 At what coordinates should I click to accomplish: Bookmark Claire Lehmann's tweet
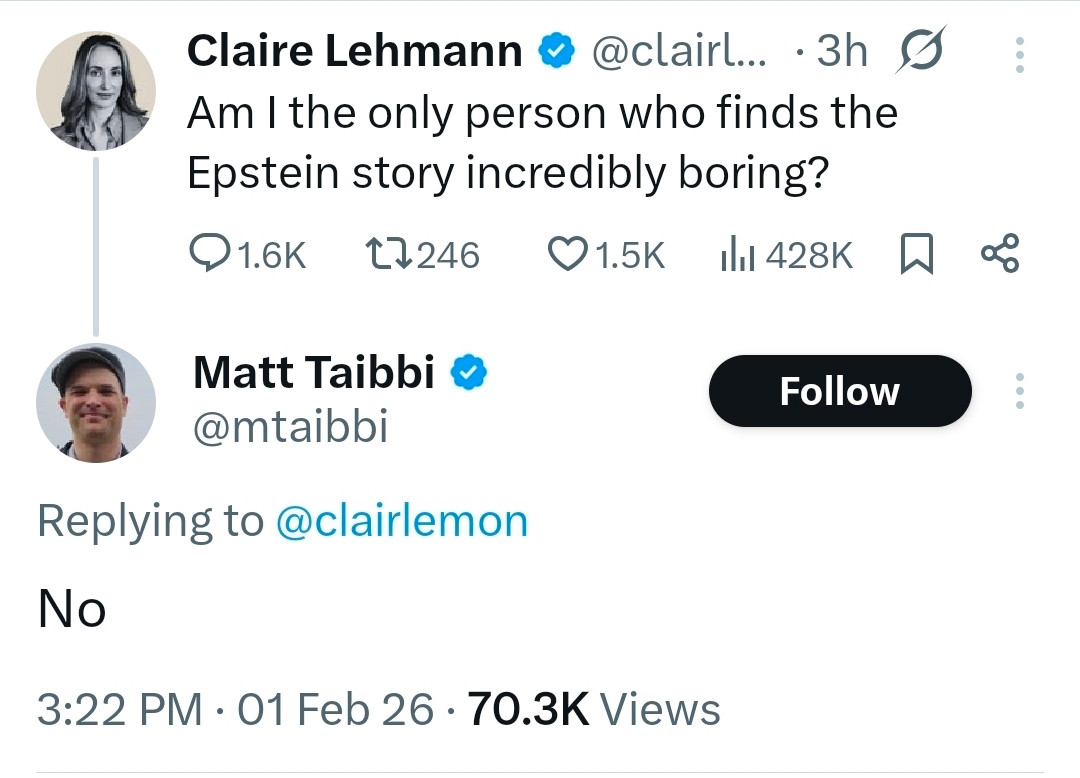coord(915,255)
